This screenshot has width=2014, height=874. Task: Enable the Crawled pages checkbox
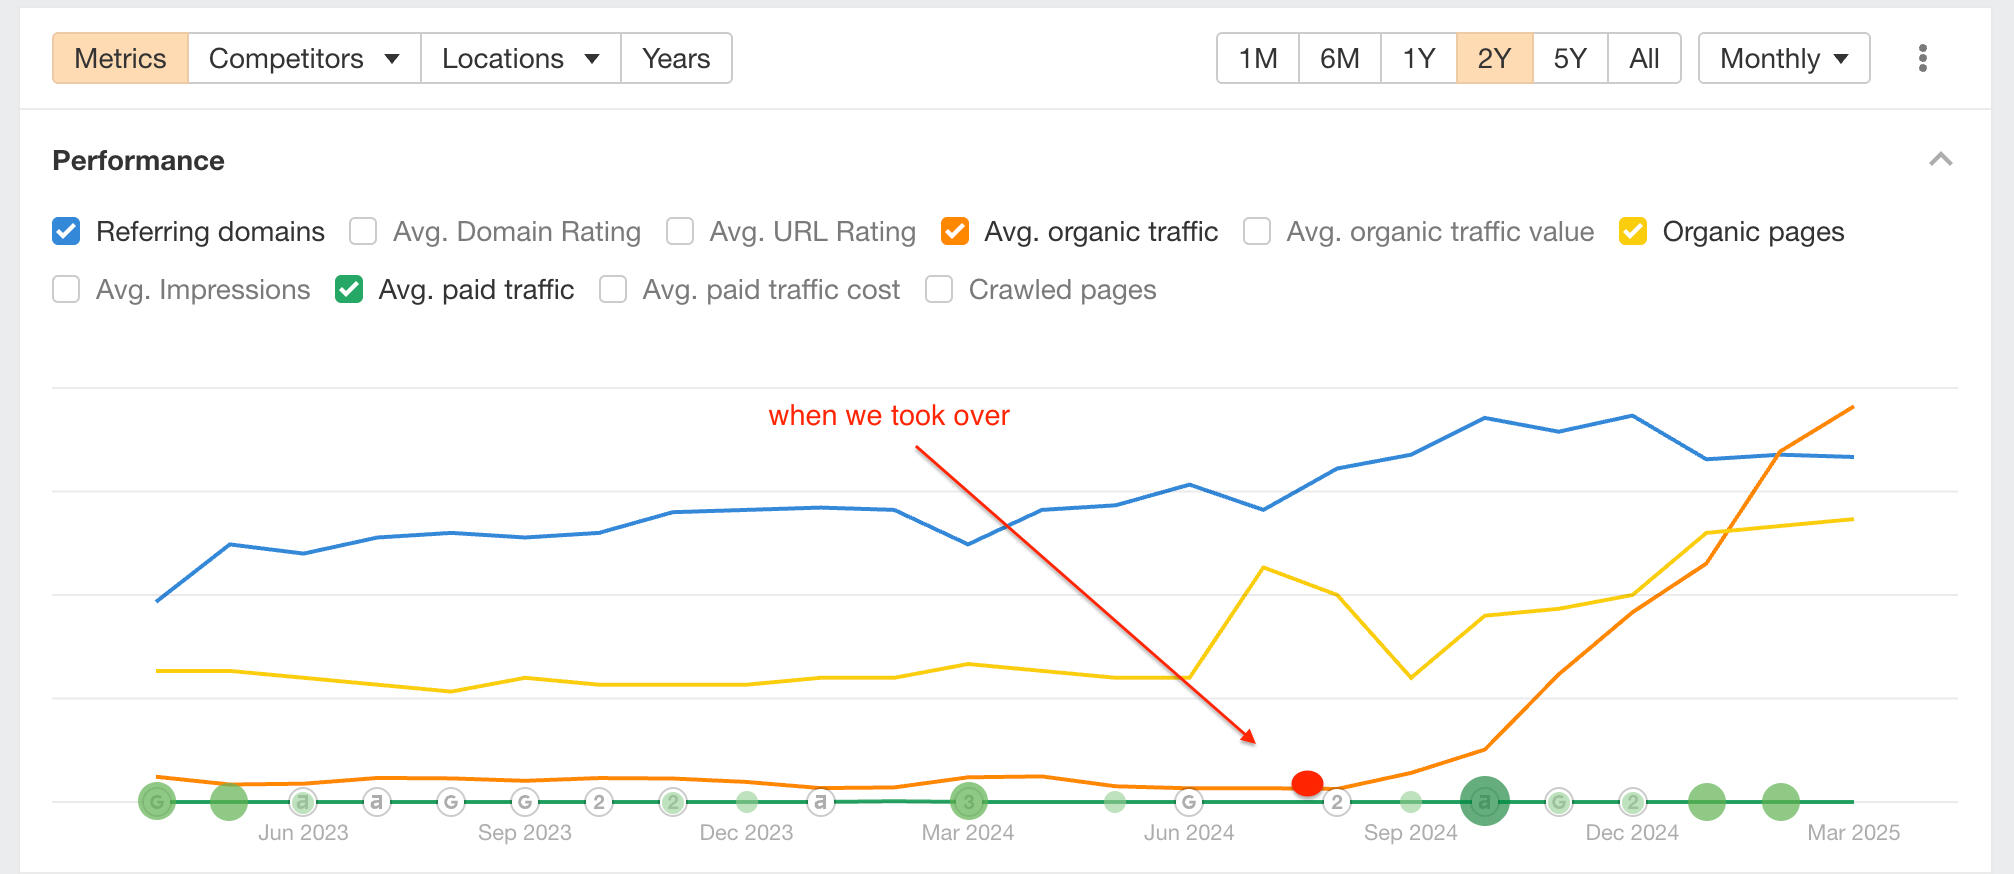(938, 289)
